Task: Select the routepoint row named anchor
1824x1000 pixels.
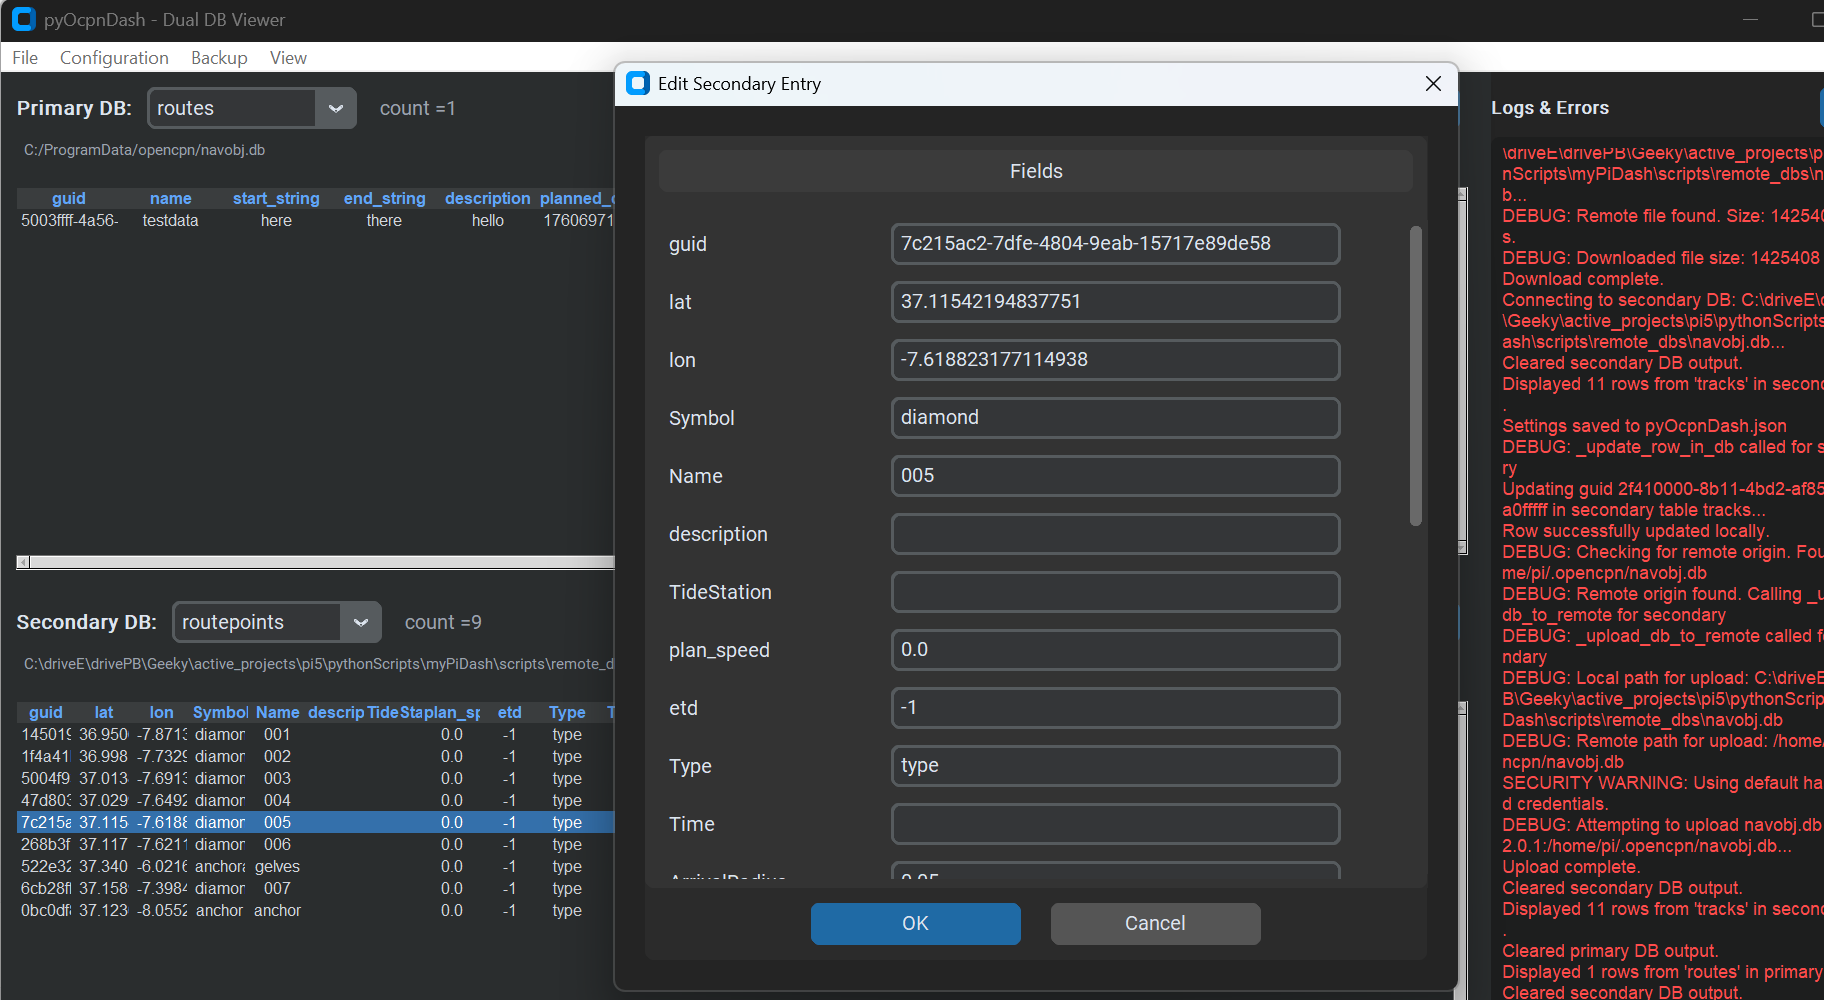Action: pyautogui.click(x=316, y=910)
